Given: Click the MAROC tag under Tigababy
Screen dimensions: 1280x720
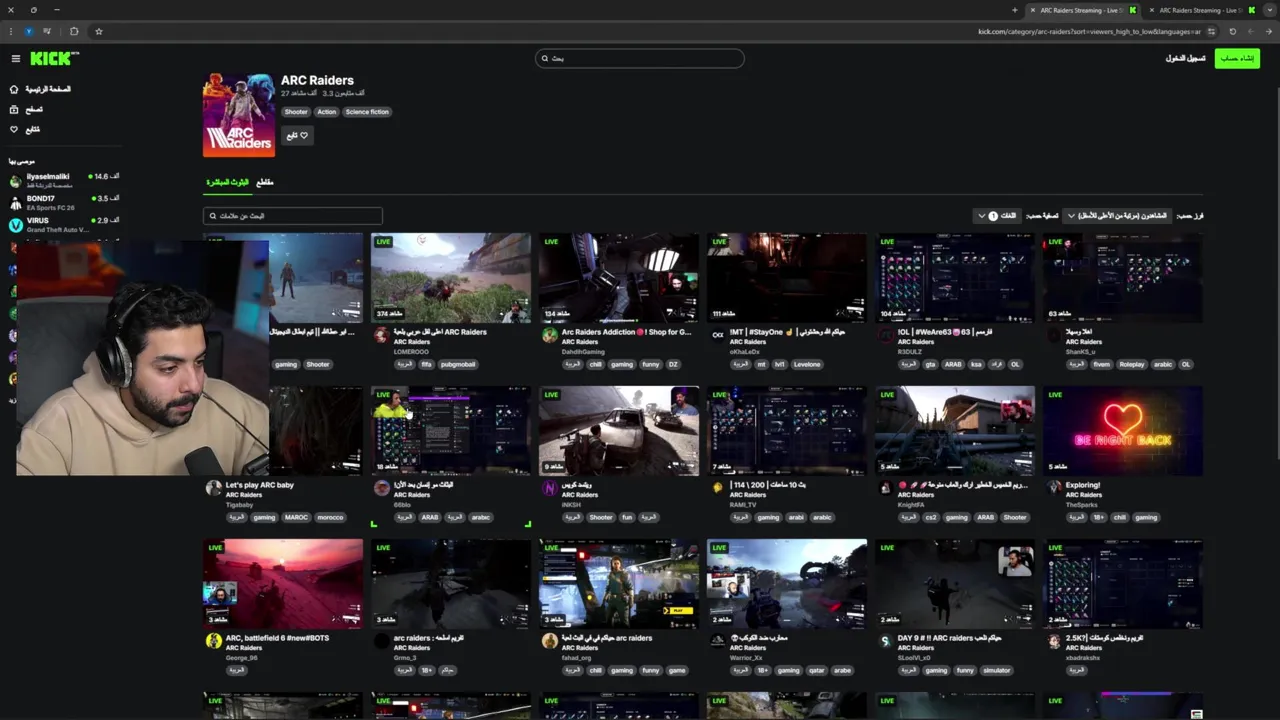Looking at the screenshot, I should coord(296,518).
